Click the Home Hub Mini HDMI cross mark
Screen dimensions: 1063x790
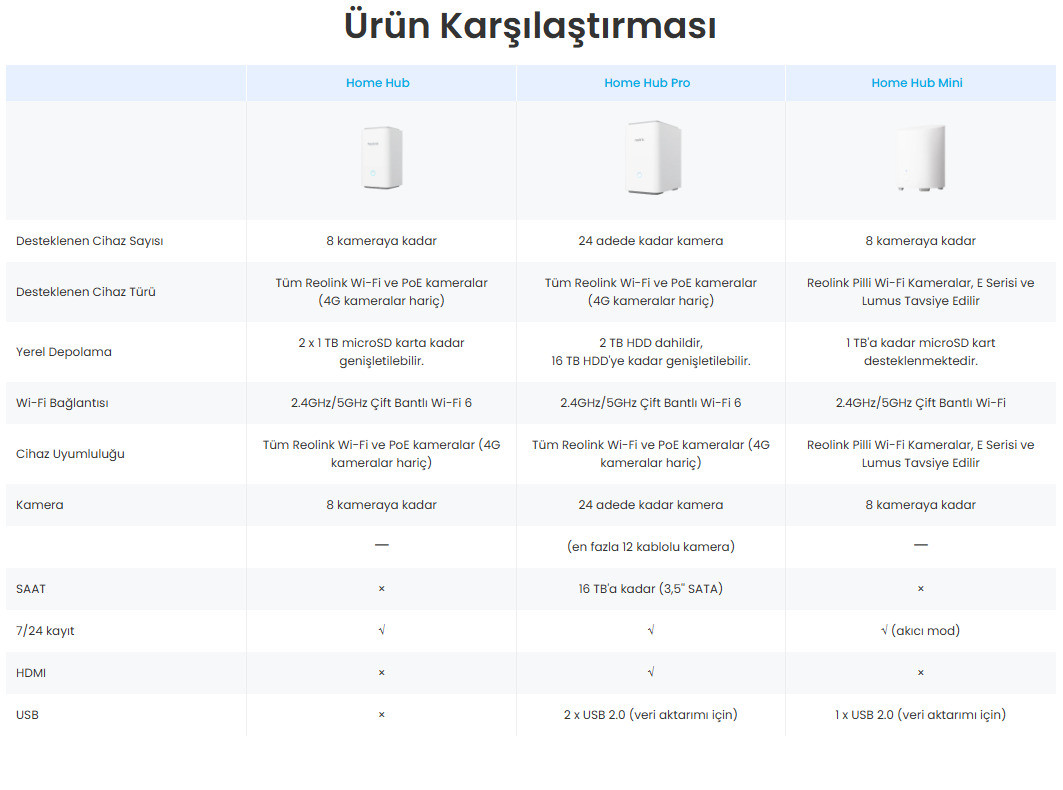point(921,673)
